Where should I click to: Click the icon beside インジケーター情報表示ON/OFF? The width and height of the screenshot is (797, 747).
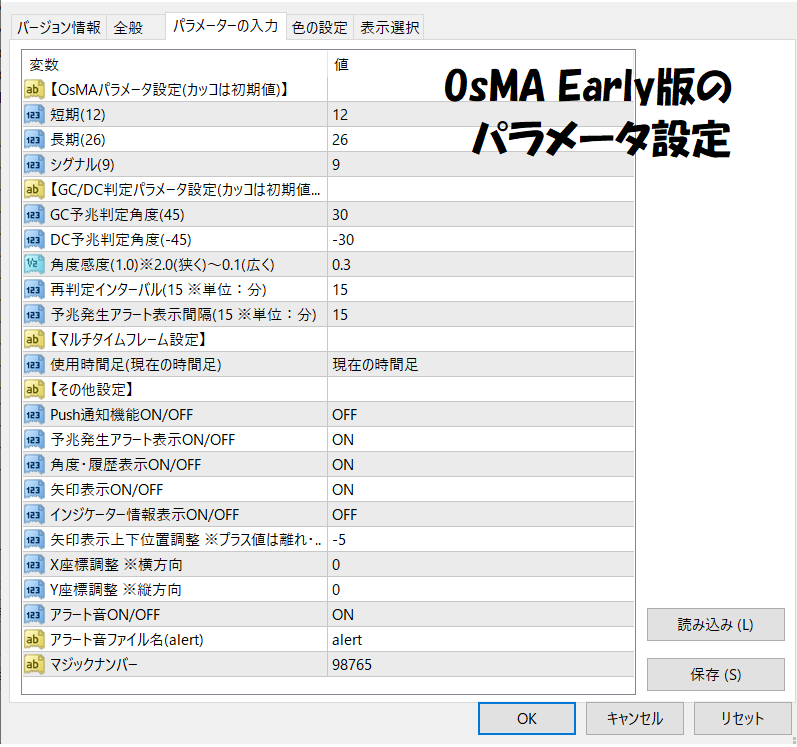(x=34, y=515)
